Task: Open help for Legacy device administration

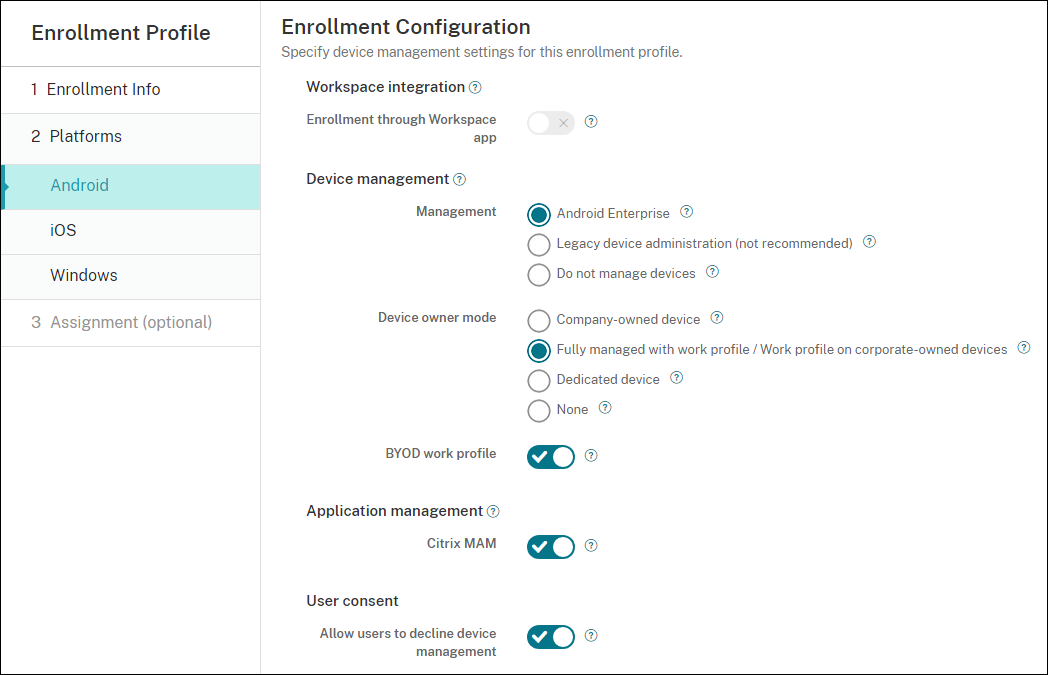Action: point(869,242)
